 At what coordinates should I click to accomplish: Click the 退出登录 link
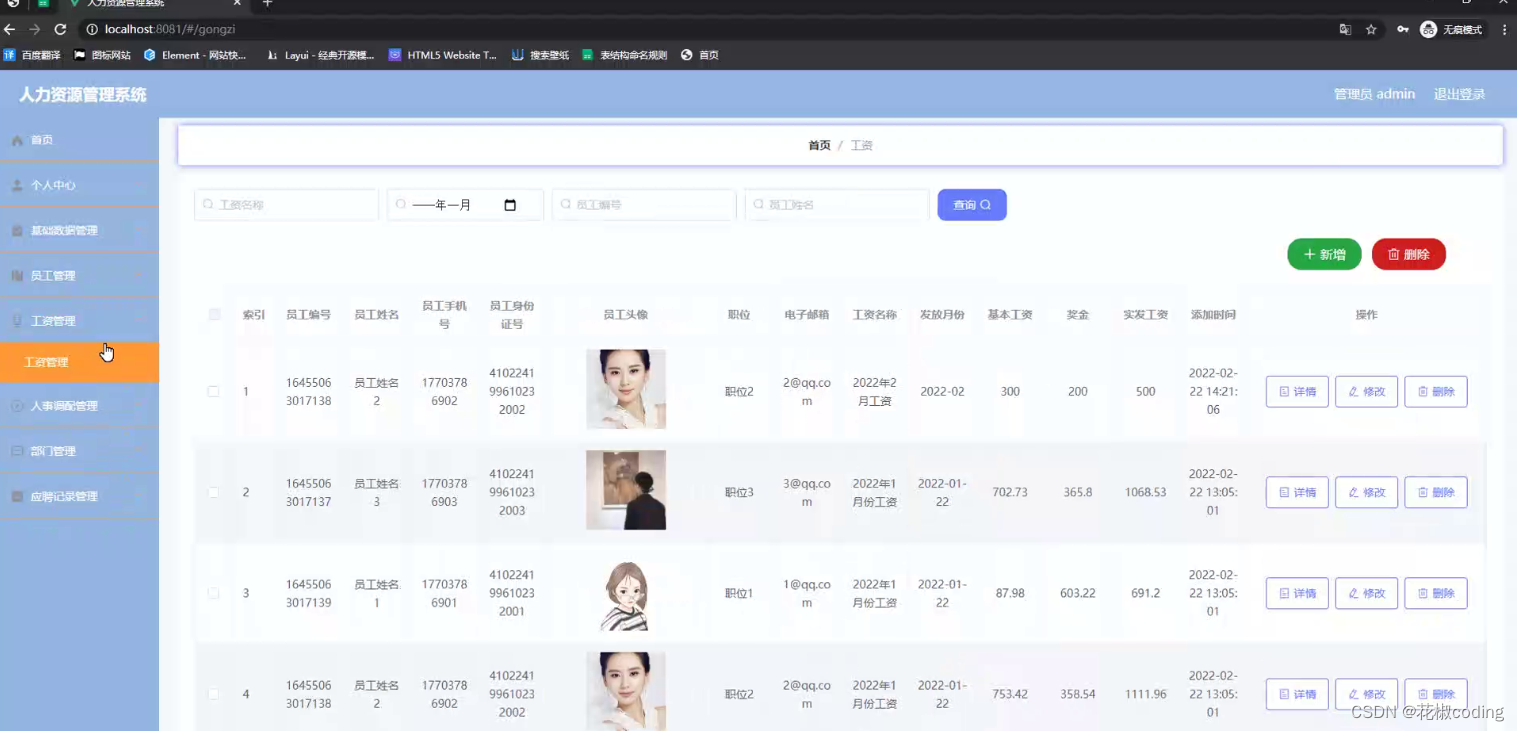1459,93
